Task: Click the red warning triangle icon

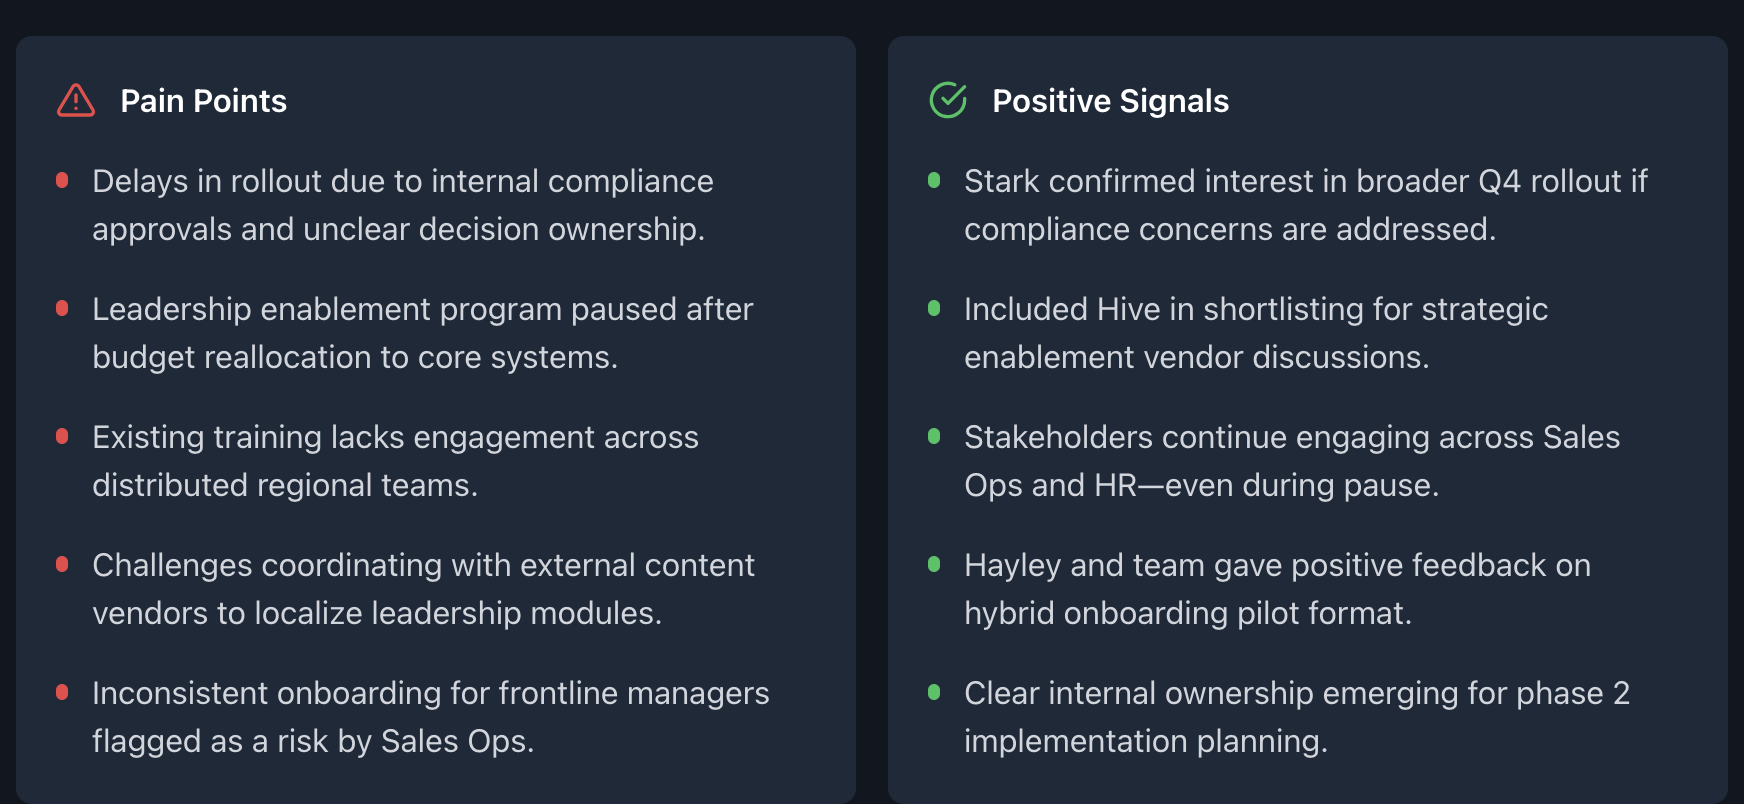Action: pyautogui.click(x=76, y=101)
